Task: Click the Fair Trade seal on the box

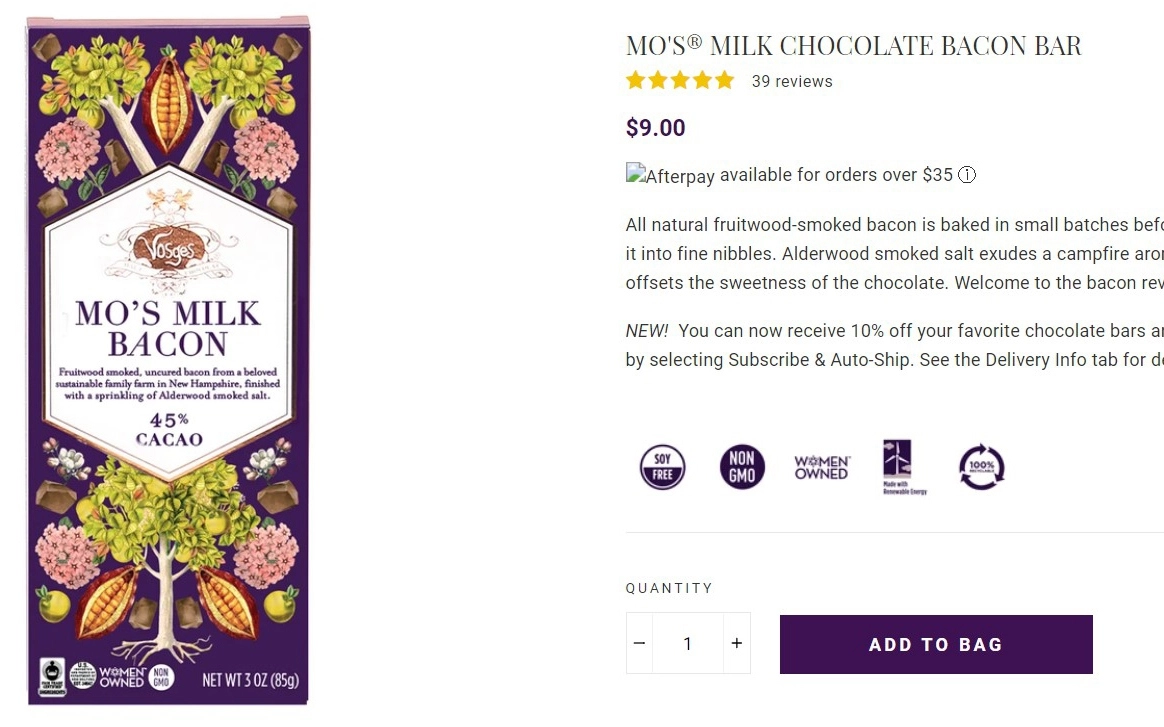Action: pos(52,676)
